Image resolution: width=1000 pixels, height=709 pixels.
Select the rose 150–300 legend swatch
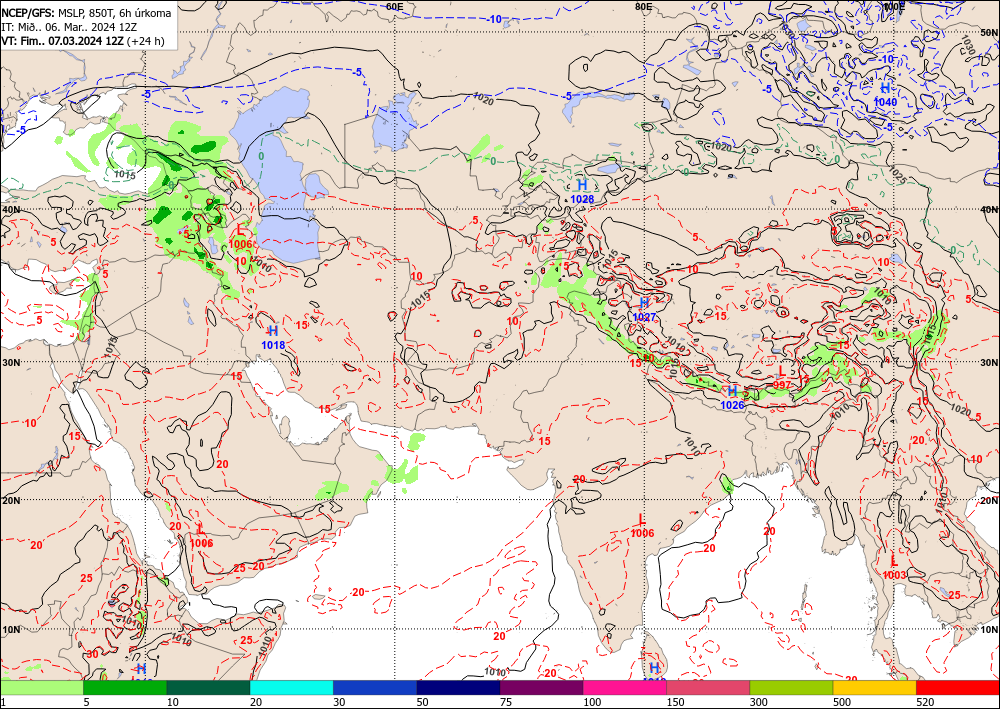point(708,687)
